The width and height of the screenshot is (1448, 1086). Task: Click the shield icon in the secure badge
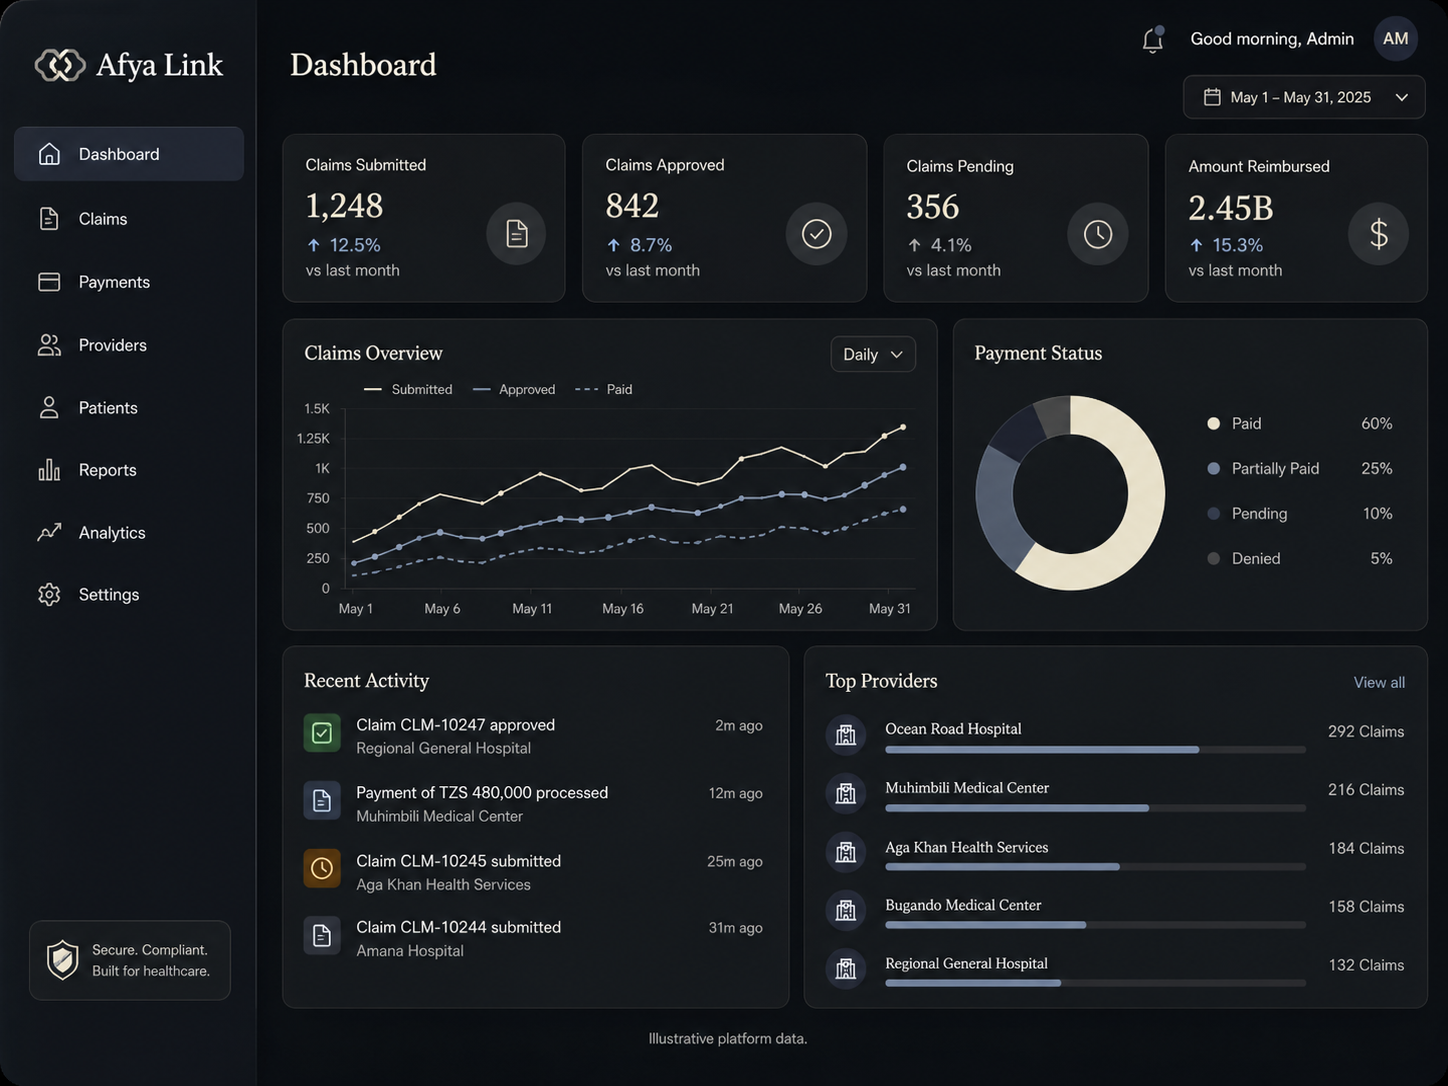(x=63, y=960)
